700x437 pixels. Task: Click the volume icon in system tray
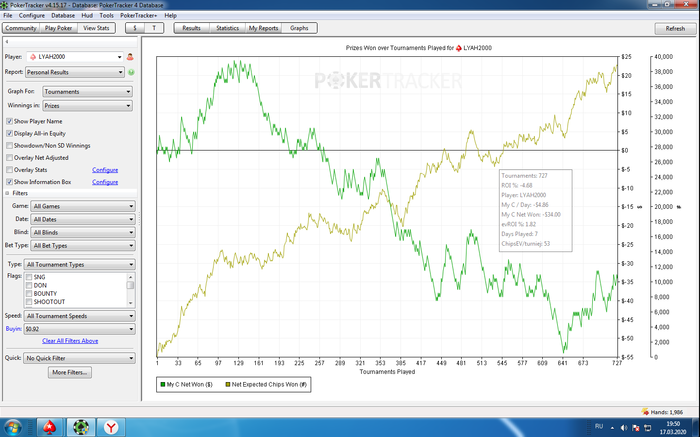coord(624,428)
